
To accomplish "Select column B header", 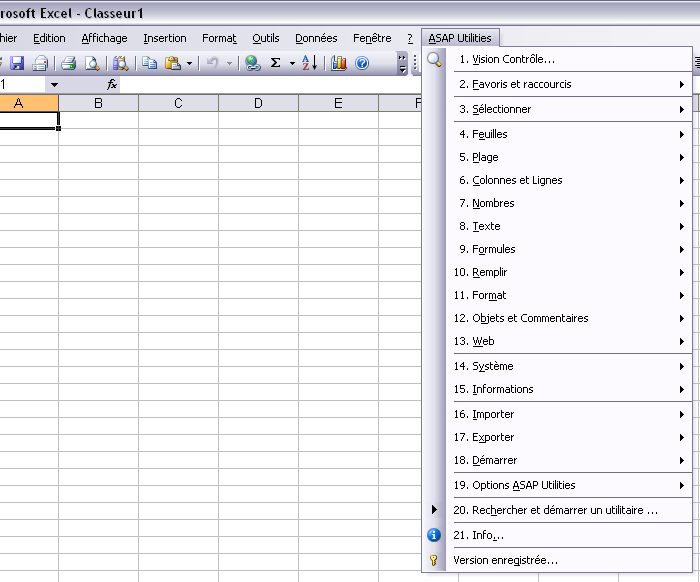I will [98, 104].
